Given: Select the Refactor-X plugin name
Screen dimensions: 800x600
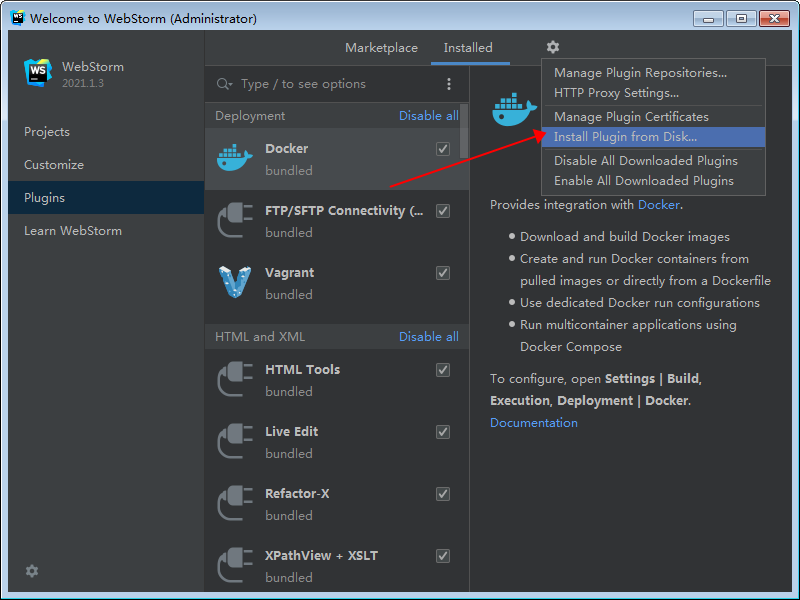Looking at the screenshot, I should pos(297,494).
